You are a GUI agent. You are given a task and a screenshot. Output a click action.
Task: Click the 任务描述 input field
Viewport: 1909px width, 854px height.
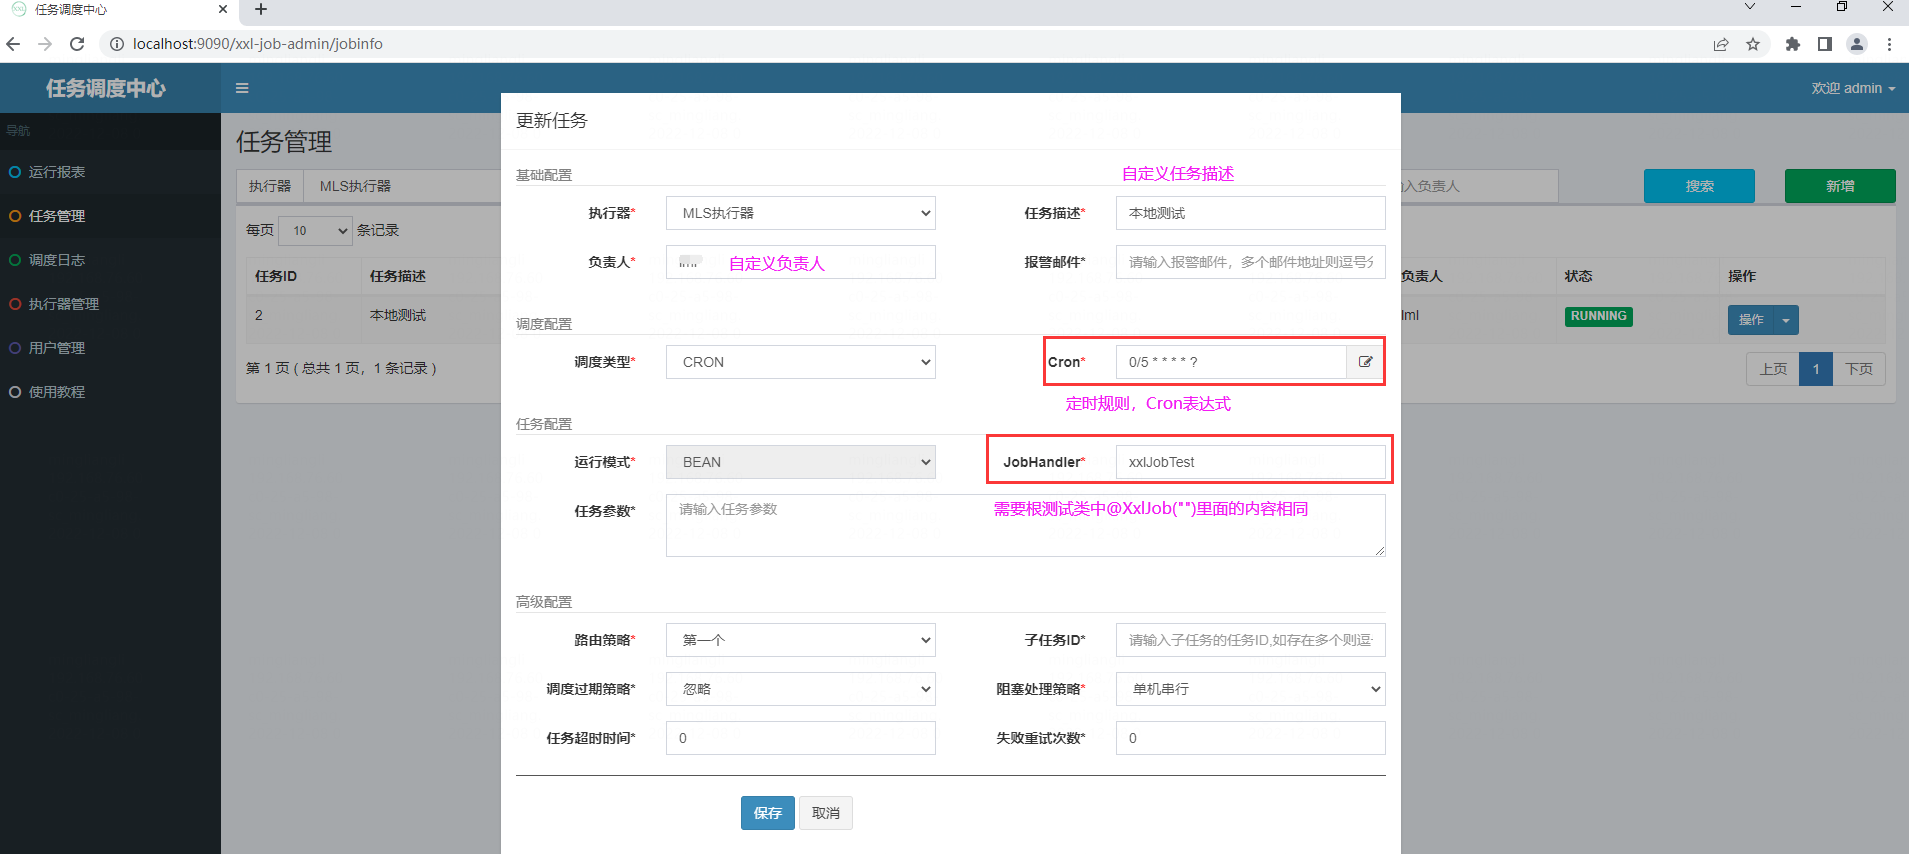(x=1251, y=213)
